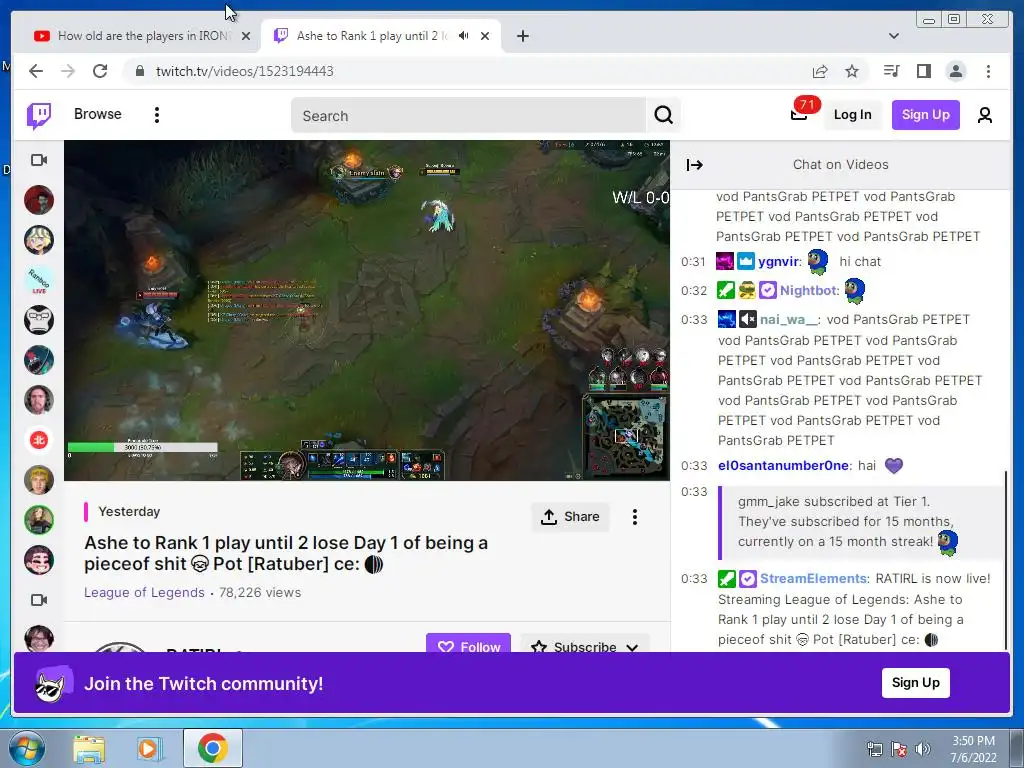Click the Chat on Videos header

coord(840,165)
